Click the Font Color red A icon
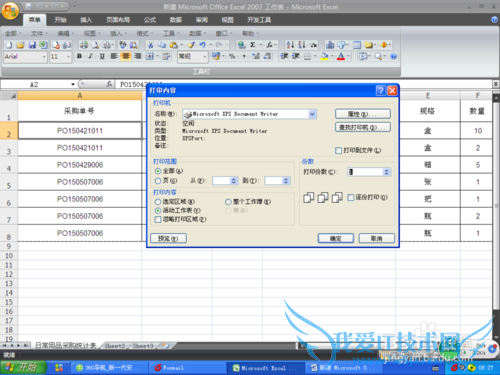This screenshot has height=375, width=500. pyautogui.click(x=341, y=56)
